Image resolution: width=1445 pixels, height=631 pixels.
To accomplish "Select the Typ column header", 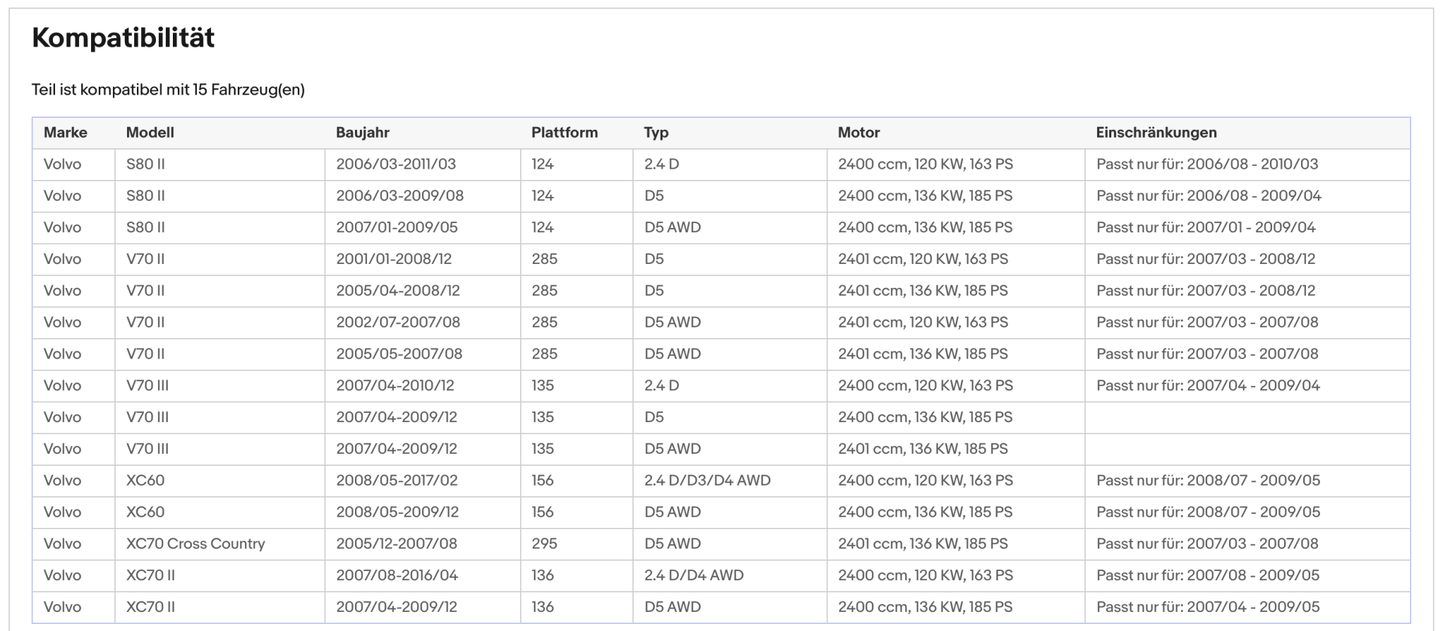I will [x=656, y=132].
